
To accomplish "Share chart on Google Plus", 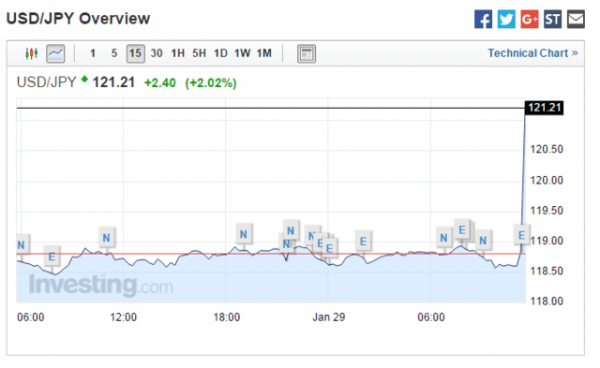I will tap(530, 19).
